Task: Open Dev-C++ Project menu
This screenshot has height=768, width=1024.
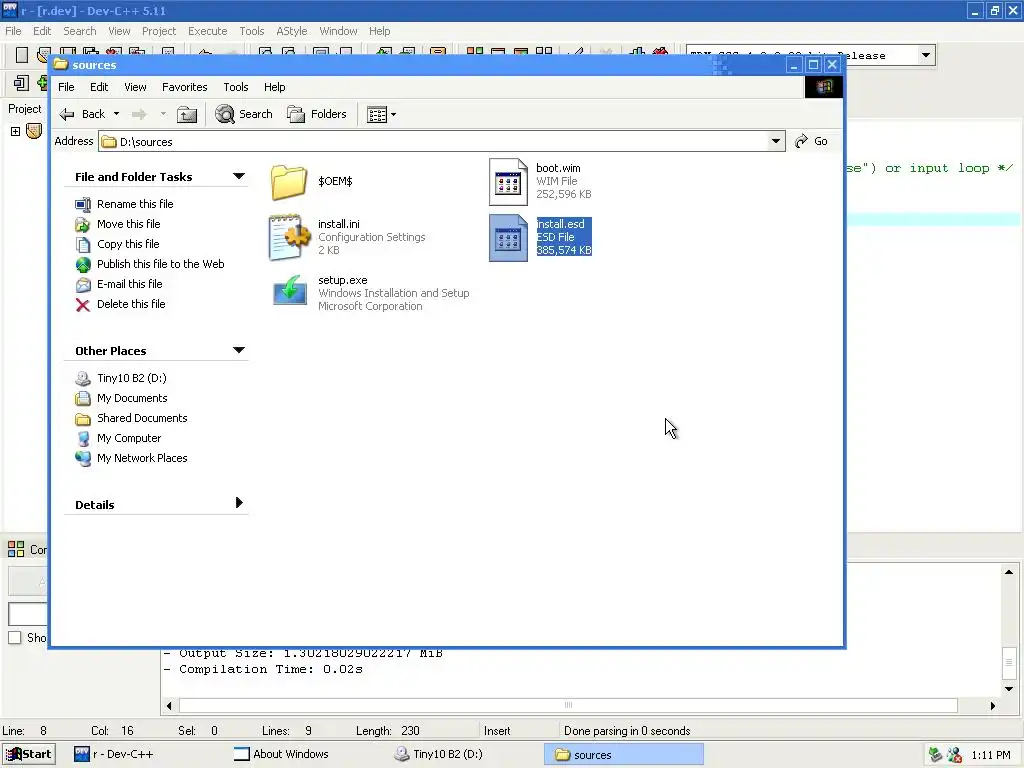Action: pos(159,31)
